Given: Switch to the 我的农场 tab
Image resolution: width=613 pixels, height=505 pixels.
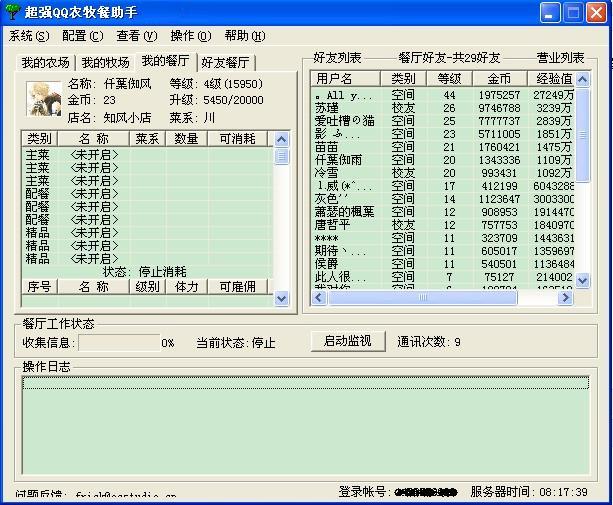Looking at the screenshot, I should (x=45, y=63).
